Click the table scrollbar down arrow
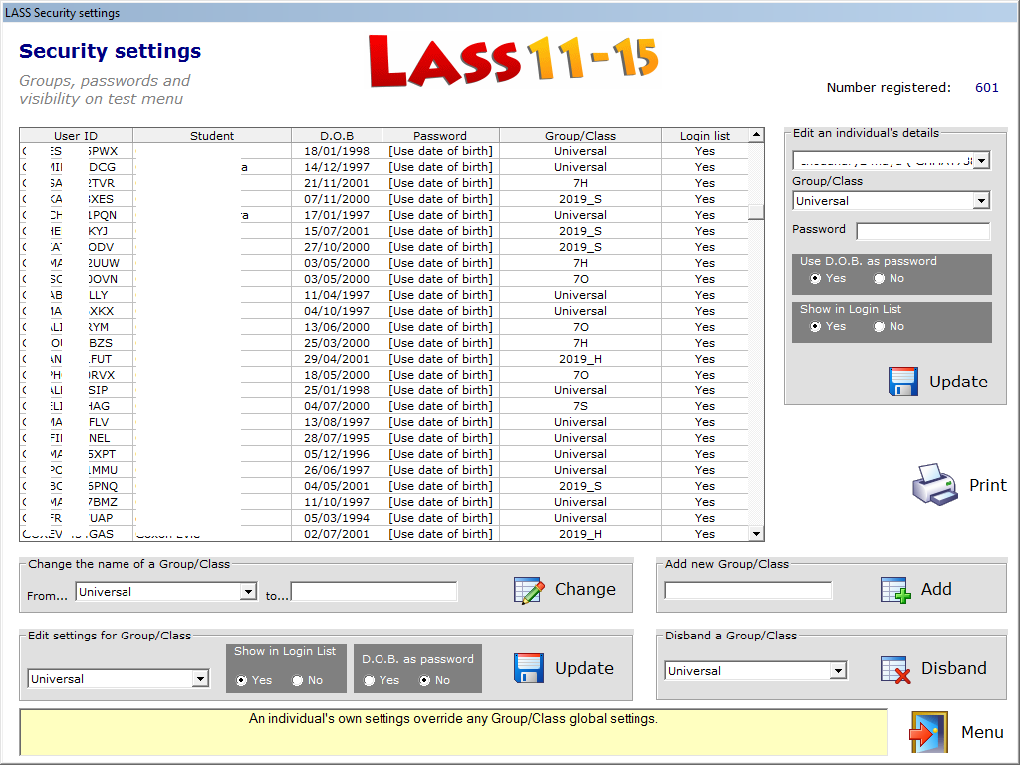 (756, 533)
